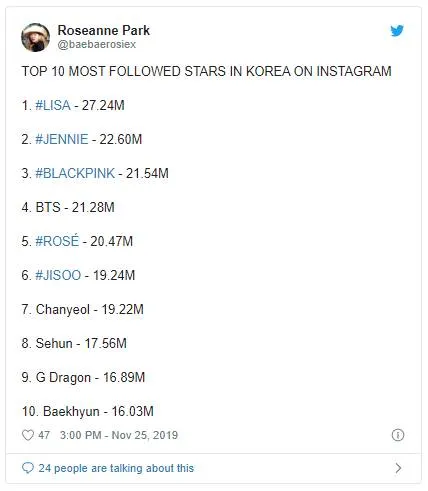Open the #BLACKPINK hashtag link
The width and height of the screenshot is (428, 491).
point(75,173)
